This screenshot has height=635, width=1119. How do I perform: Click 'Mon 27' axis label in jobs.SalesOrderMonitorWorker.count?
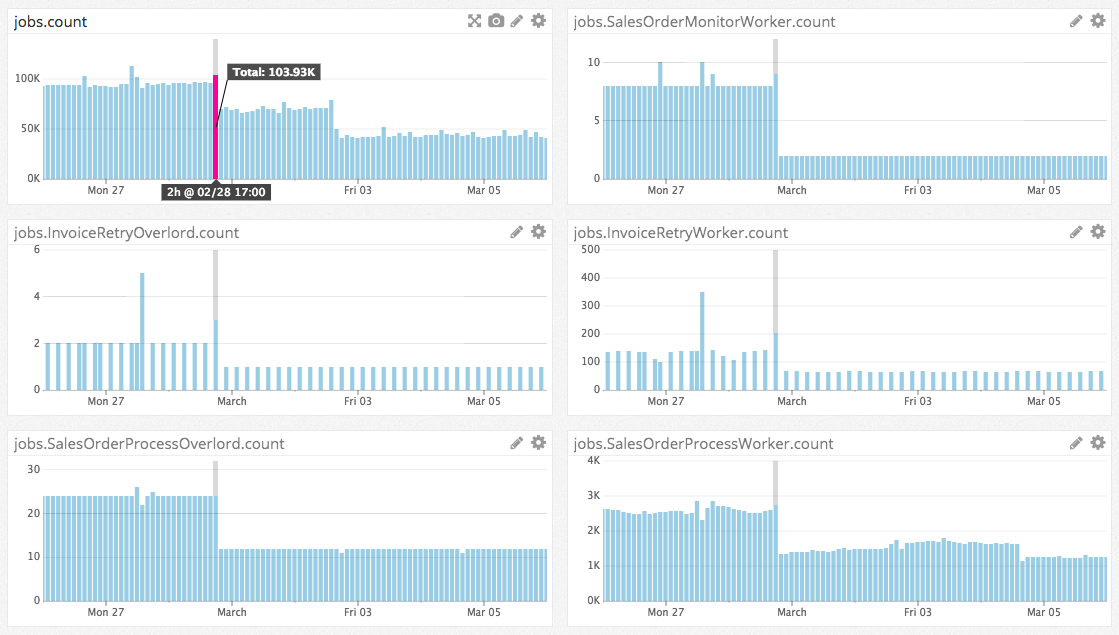[x=665, y=190]
